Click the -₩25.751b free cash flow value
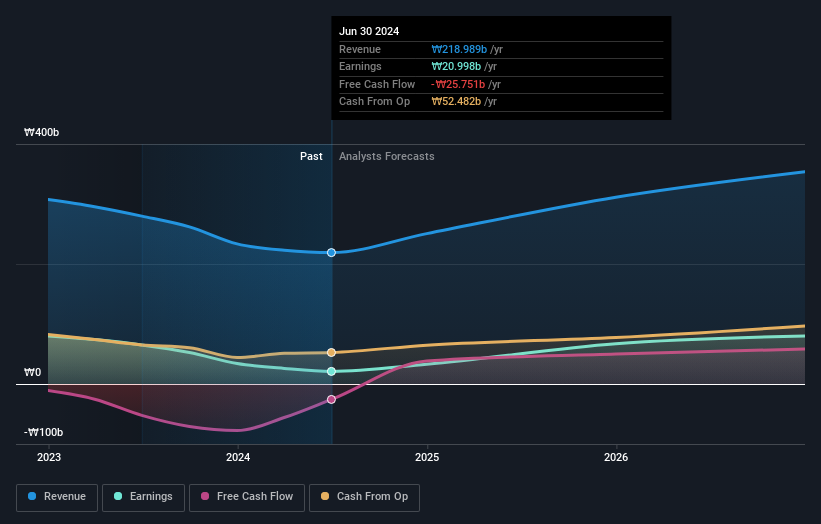This screenshot has height=524, width=821. pyautogui.click(x=458, y=84)
